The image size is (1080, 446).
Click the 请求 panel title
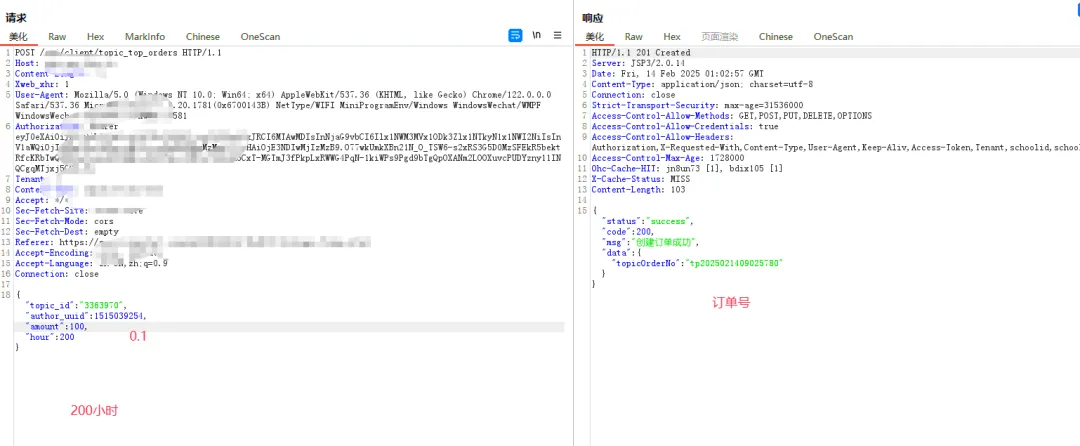tap(16, 18)
